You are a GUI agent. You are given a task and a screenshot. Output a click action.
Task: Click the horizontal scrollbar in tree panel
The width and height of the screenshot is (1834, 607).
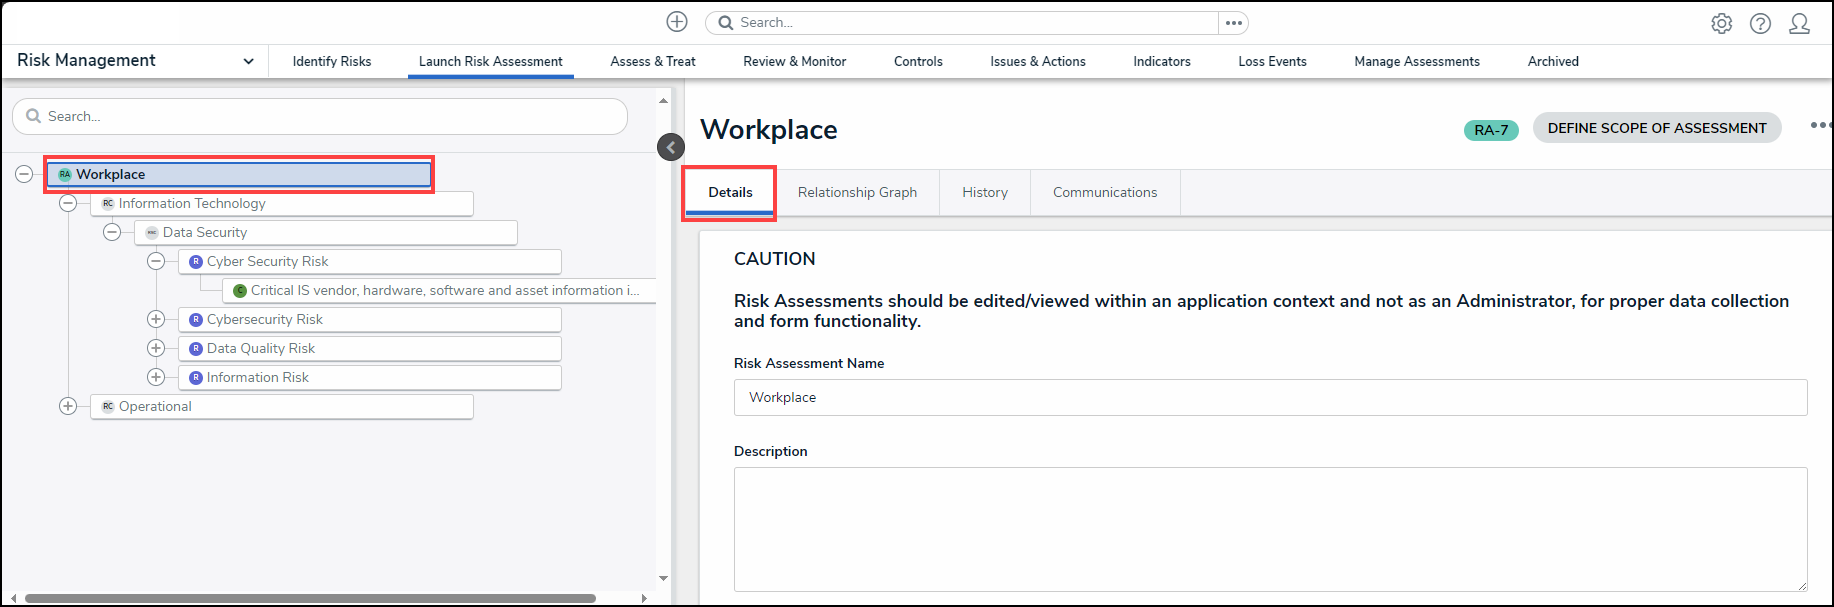(310, 598)
